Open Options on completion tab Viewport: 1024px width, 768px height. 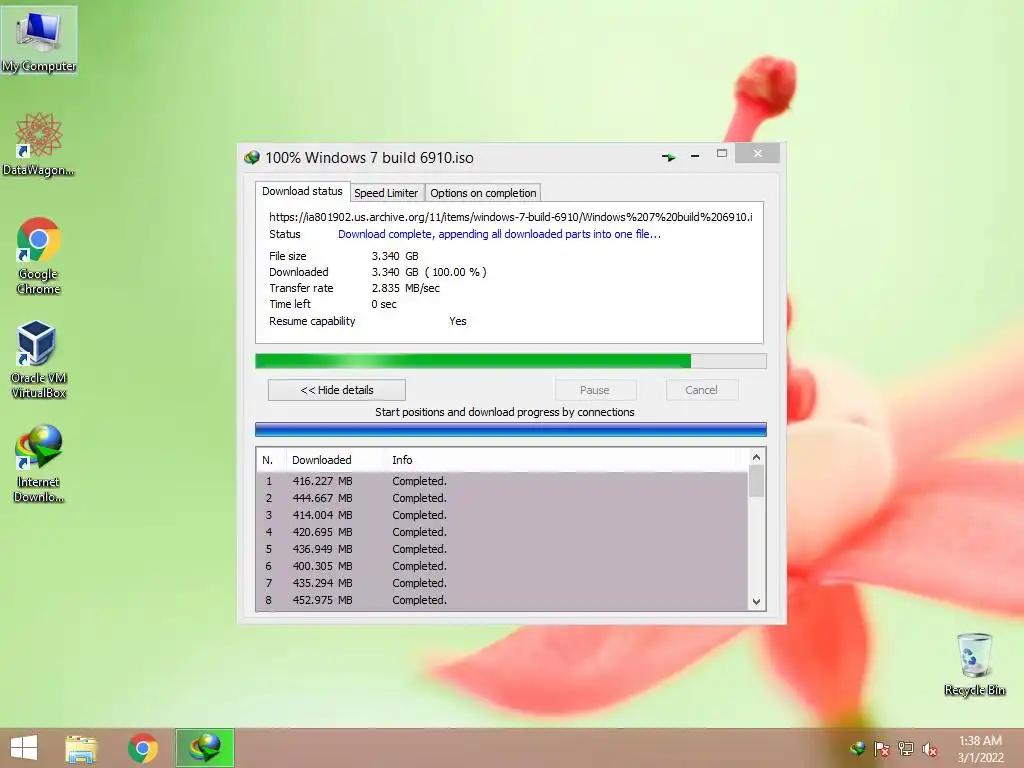[x=483, y=193]
